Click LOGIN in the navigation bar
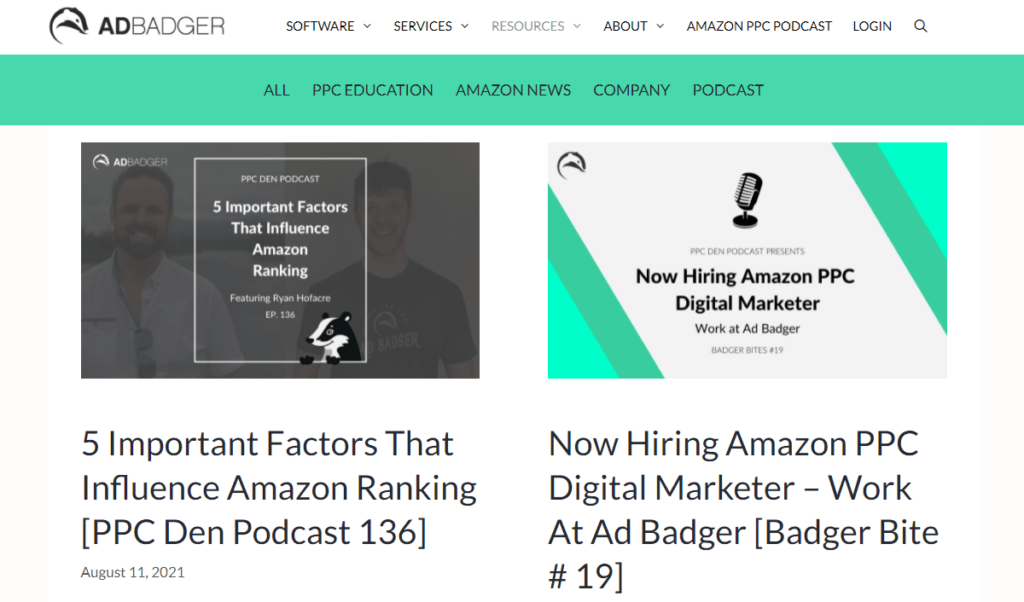1024x602 pixels. click(872, 26)
